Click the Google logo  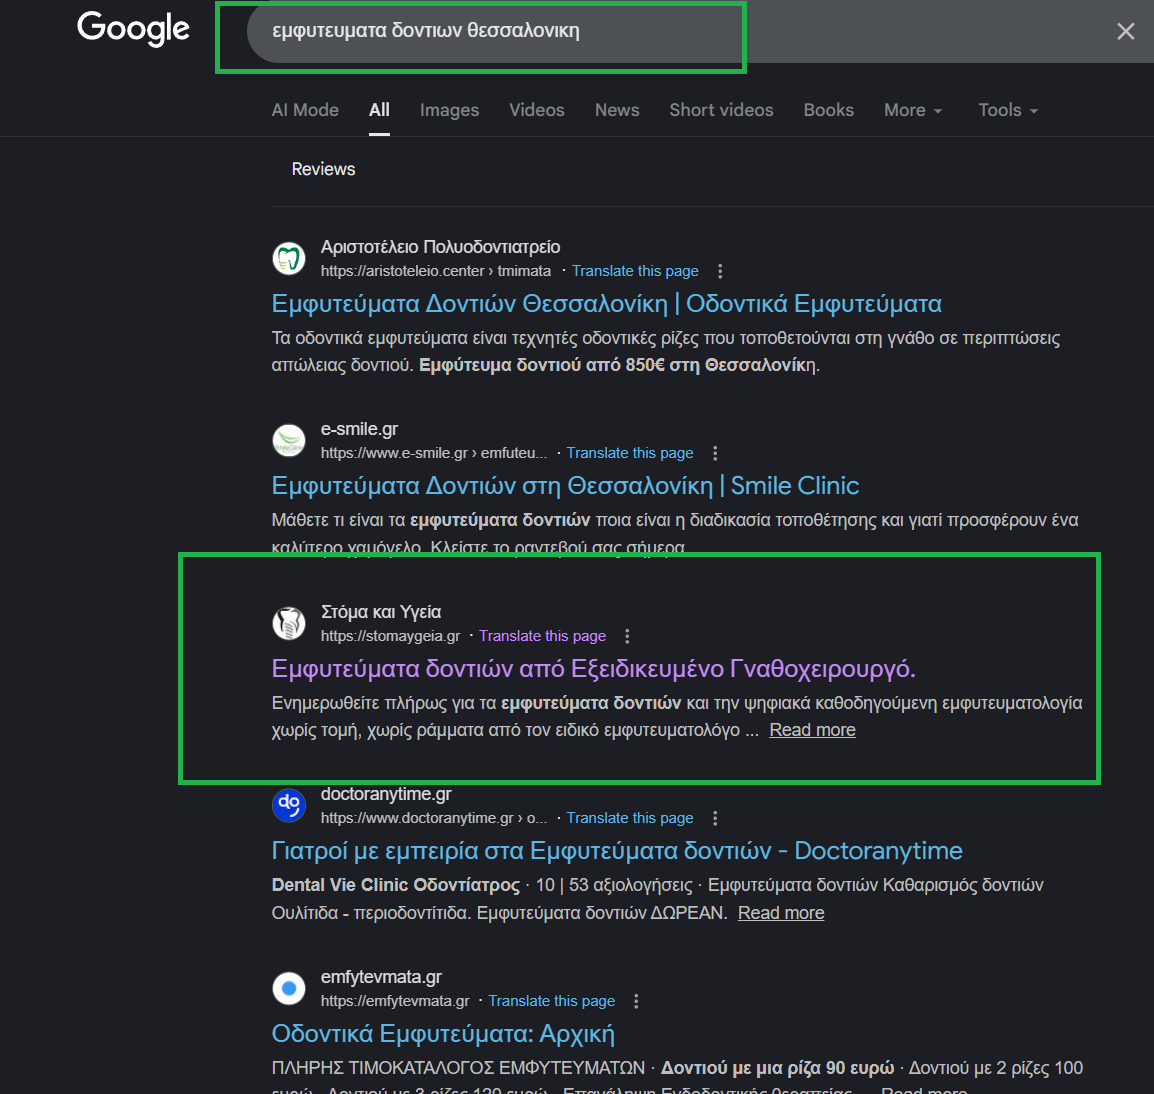[133, 29]
